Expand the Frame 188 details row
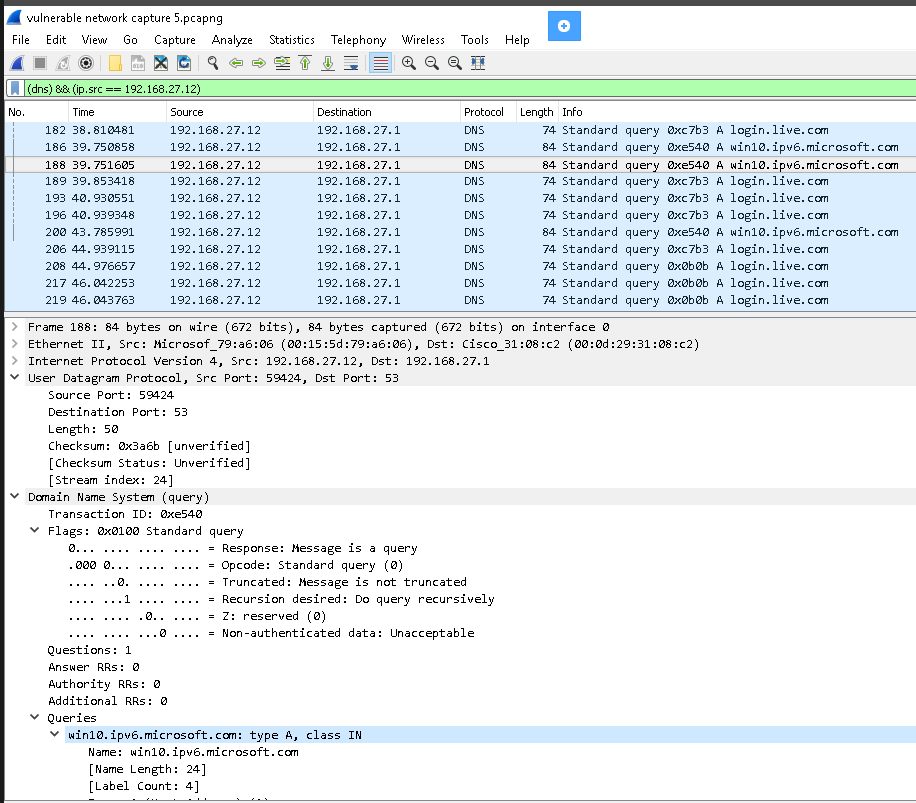 pyautogui.click(x=14, y=327)
